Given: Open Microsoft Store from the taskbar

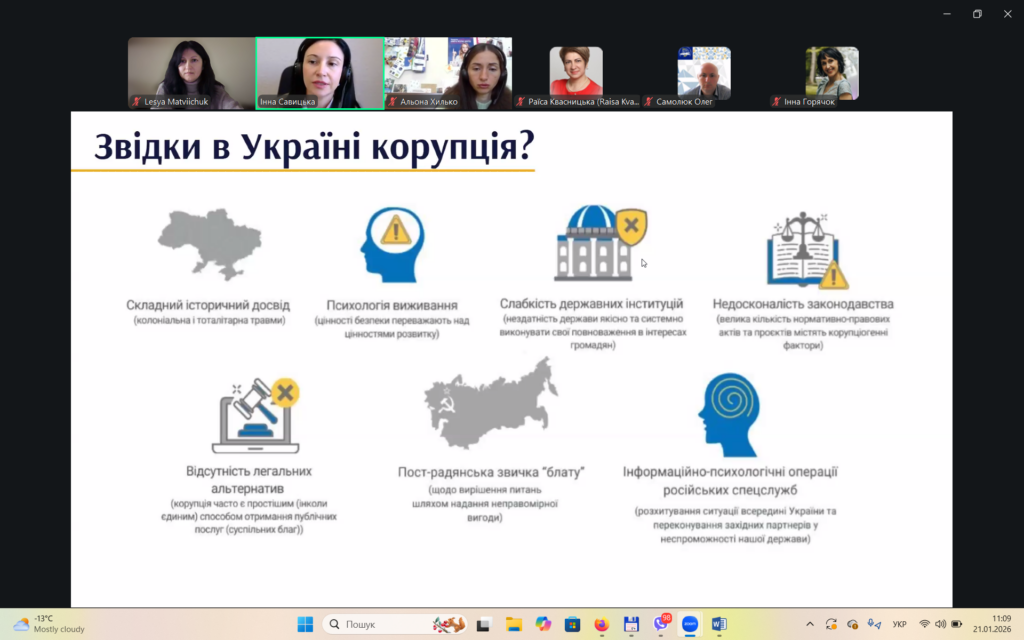Looking at the screenshot, I should [x=572, y=624].
